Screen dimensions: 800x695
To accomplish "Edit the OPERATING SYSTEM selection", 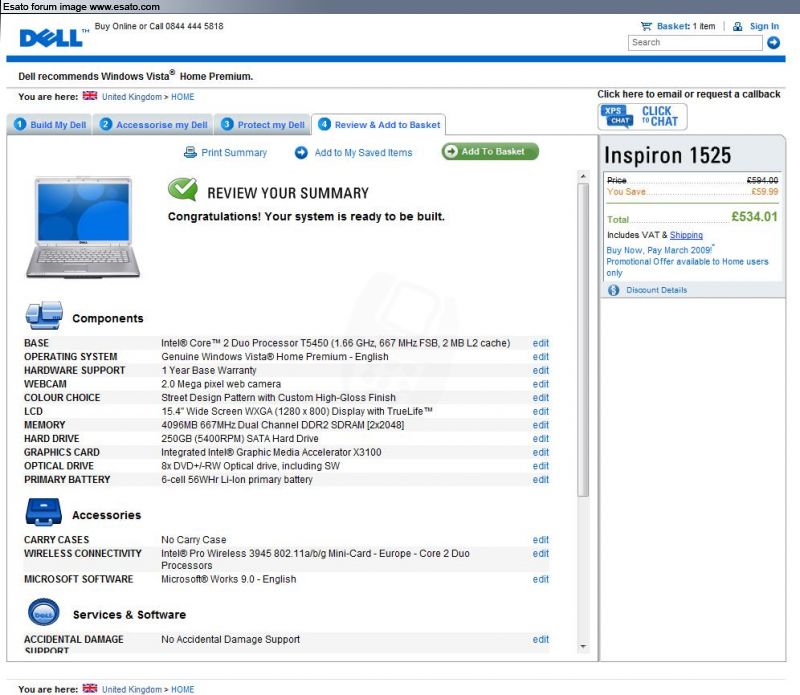I will click(x=541, y=357).
